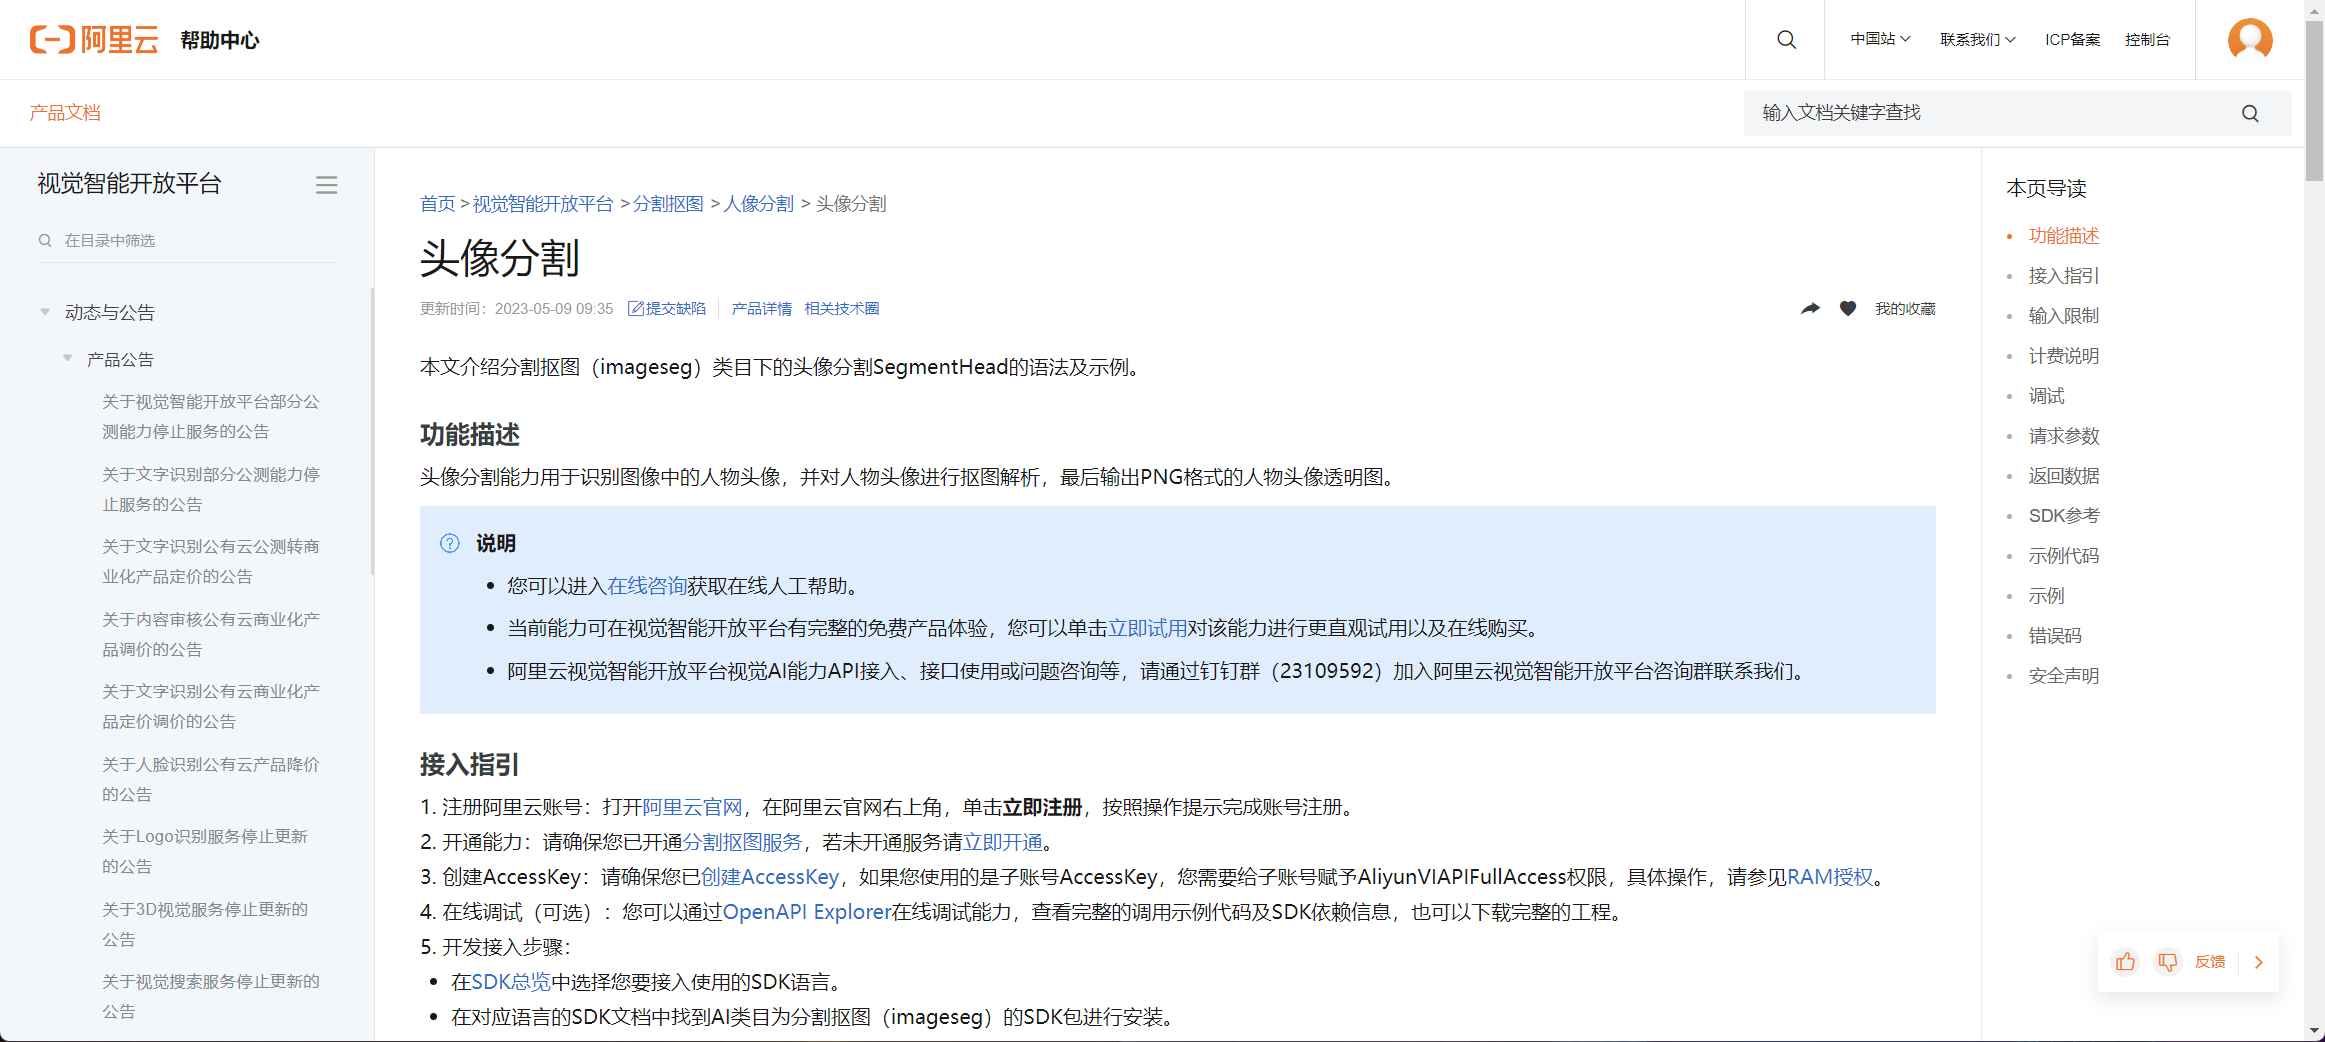
Task: Open the header search magnifier icon
Action: click(1786, 40)
